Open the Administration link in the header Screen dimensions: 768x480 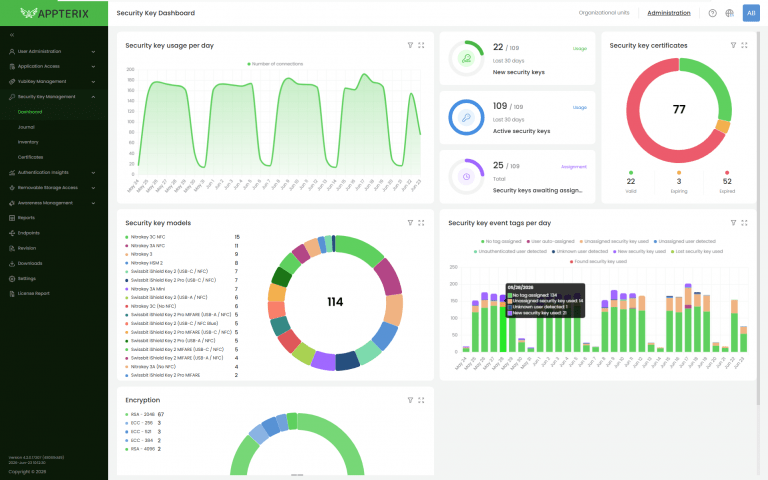669,13
